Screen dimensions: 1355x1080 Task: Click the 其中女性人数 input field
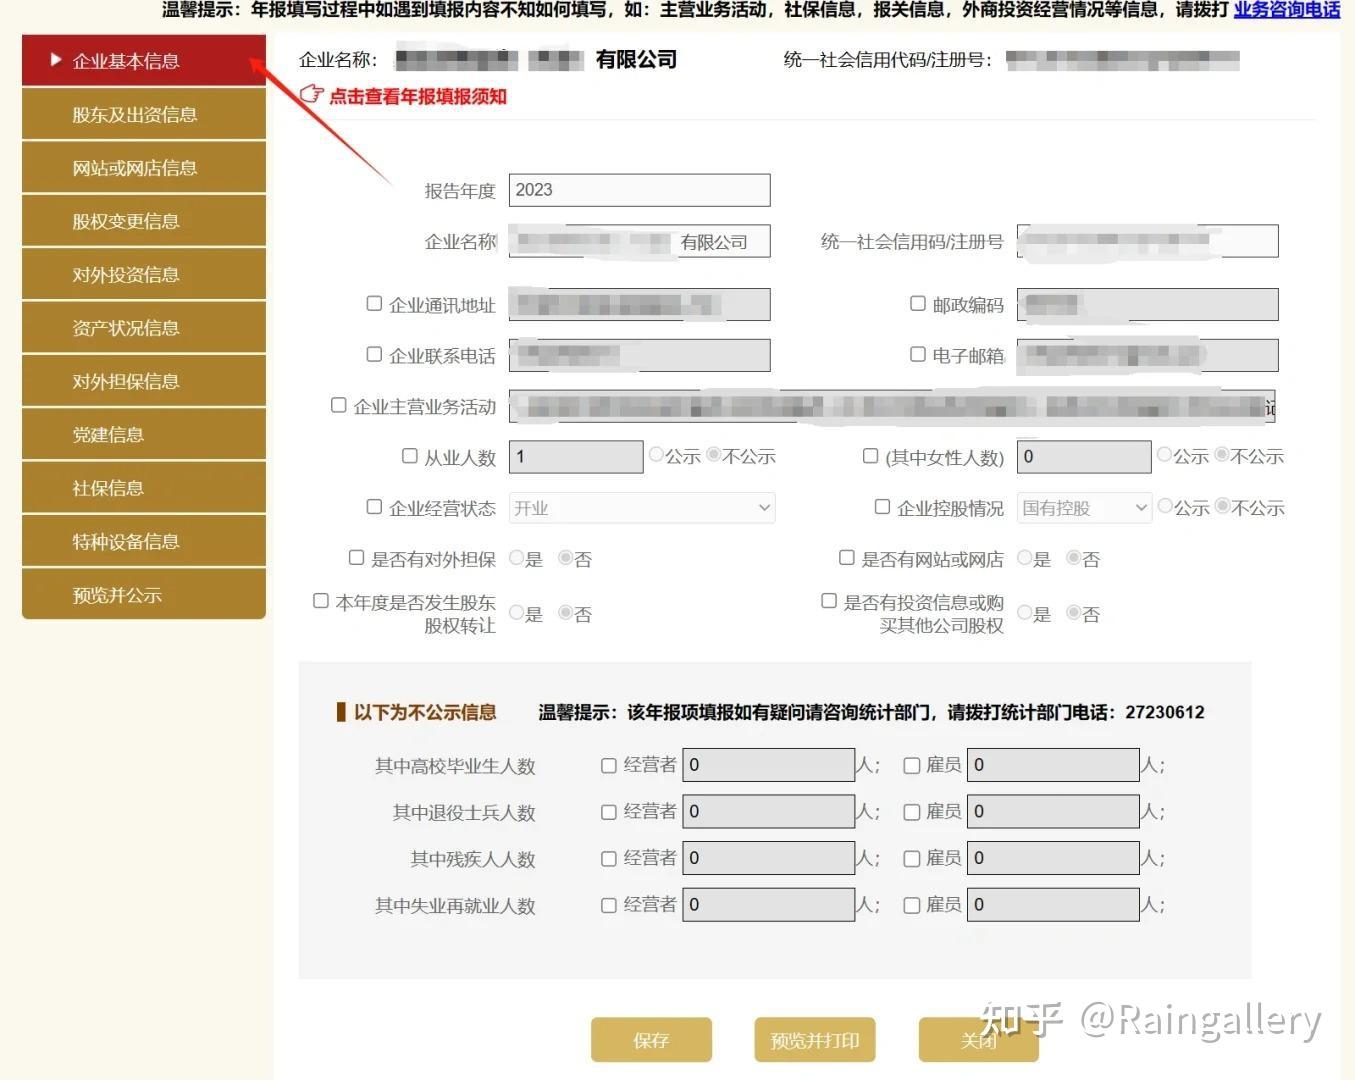pos(1084,457)
